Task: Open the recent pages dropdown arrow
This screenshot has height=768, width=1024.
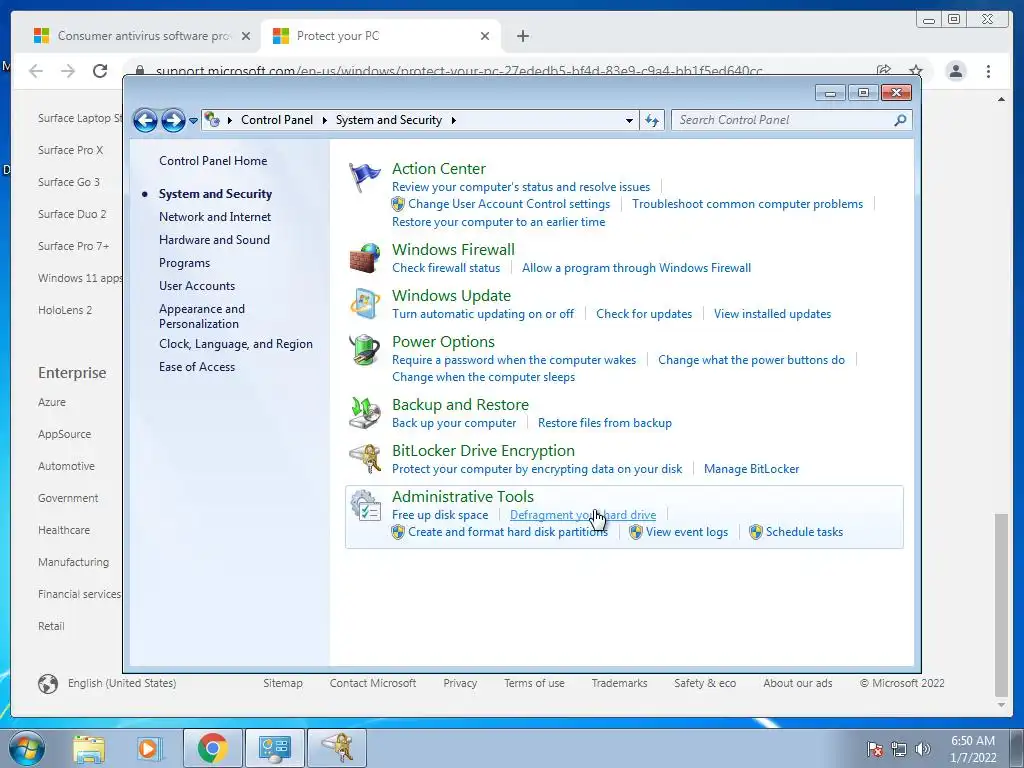Action: coord(193,121)
